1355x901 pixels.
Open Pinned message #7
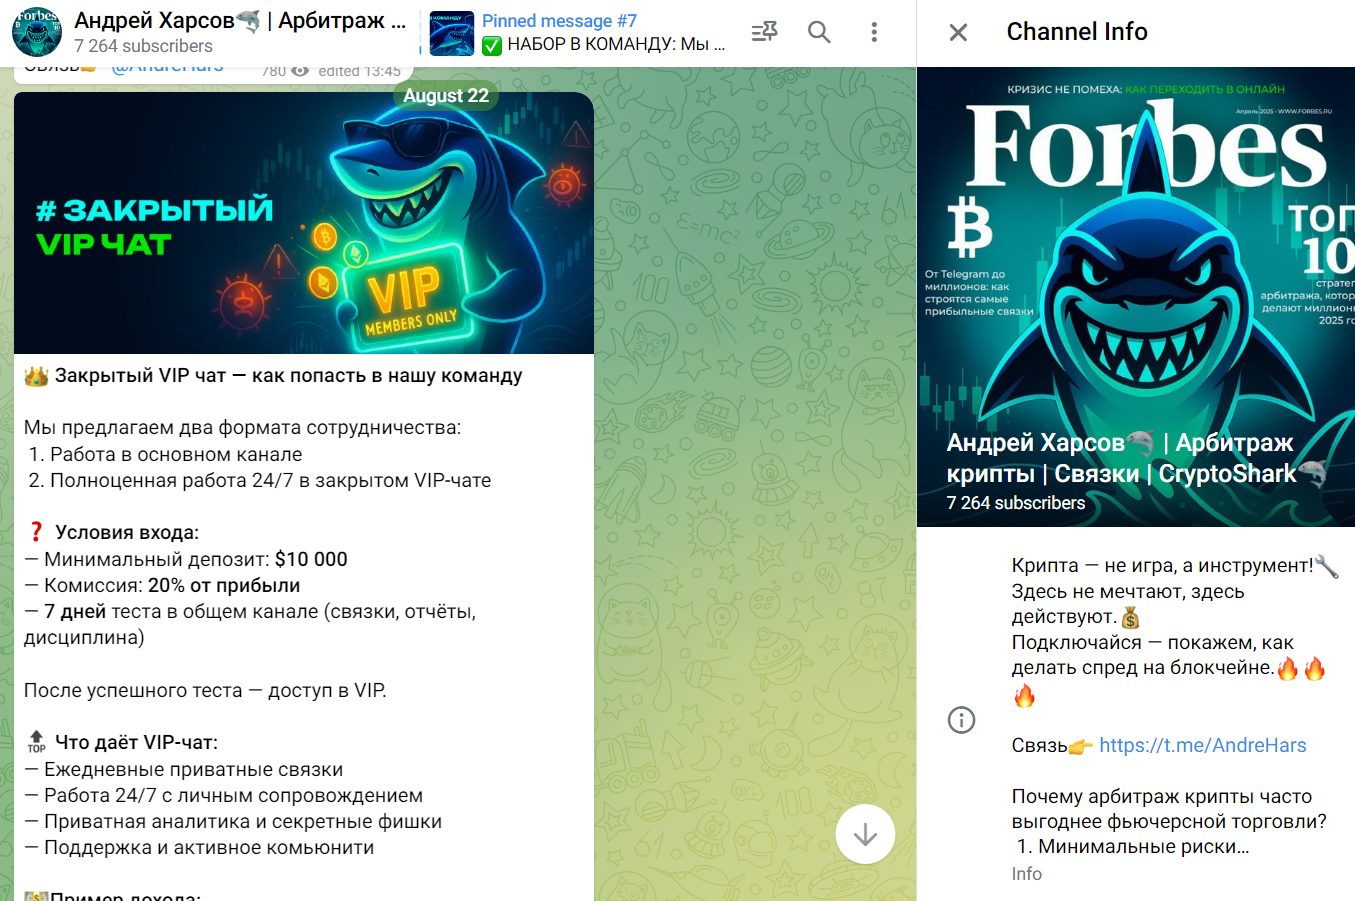point(603,33)
